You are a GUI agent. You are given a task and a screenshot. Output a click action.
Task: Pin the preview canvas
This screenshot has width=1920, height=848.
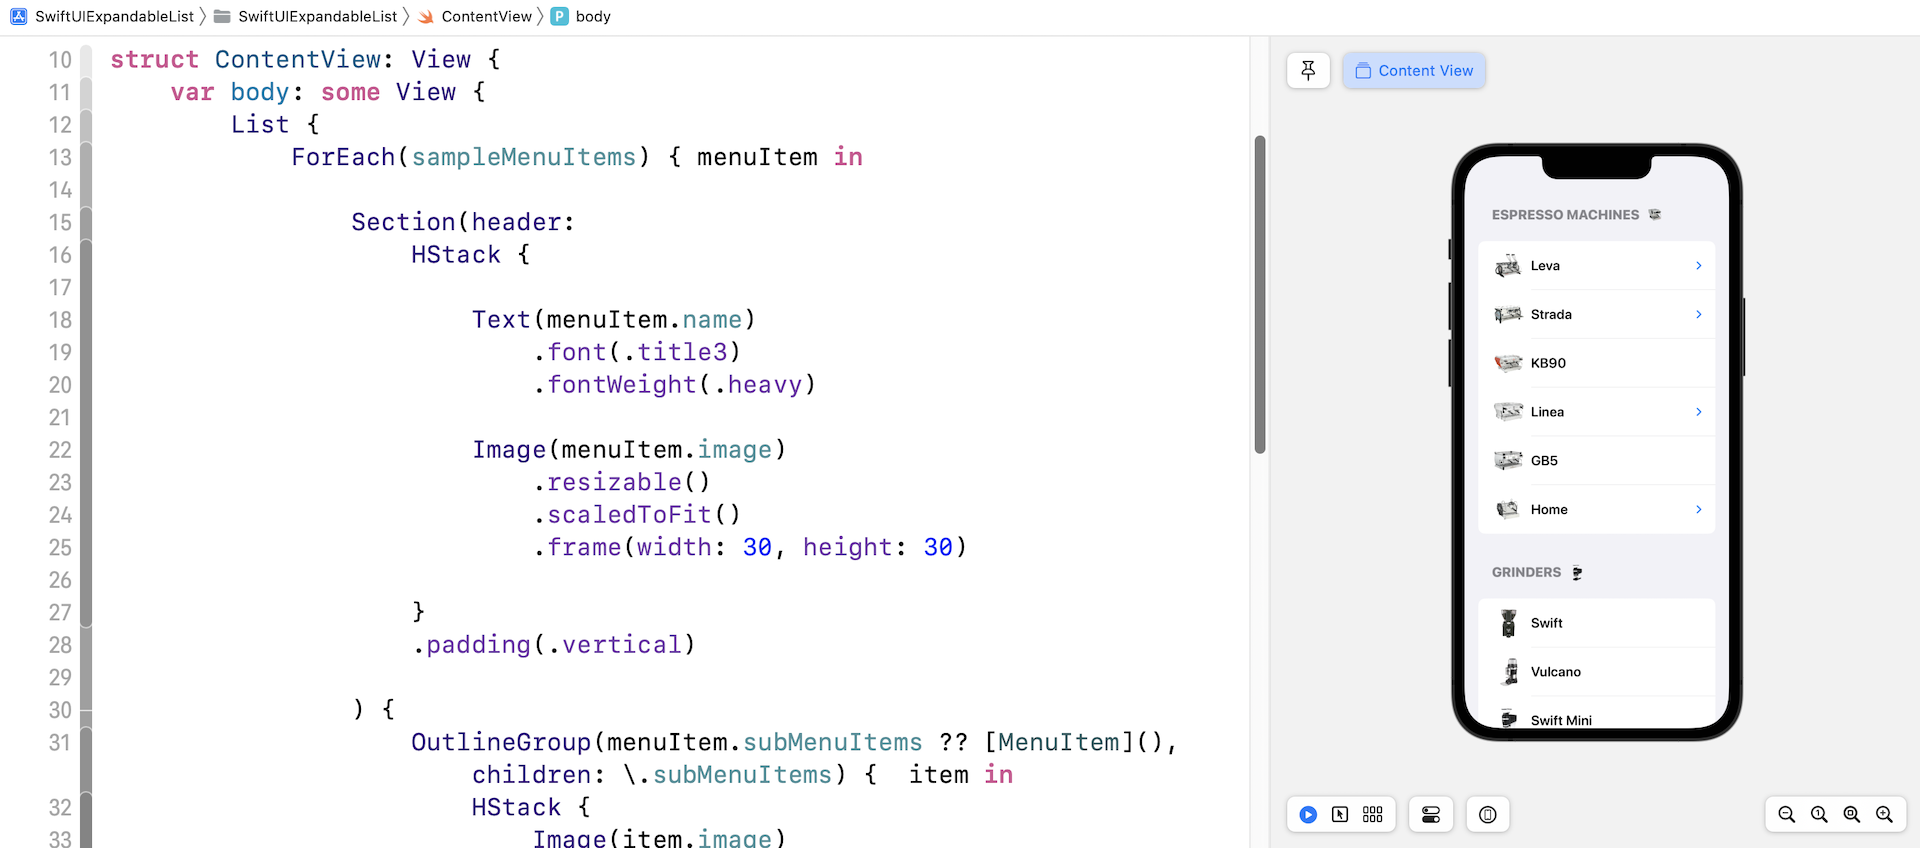click(x=1308, y=70)
